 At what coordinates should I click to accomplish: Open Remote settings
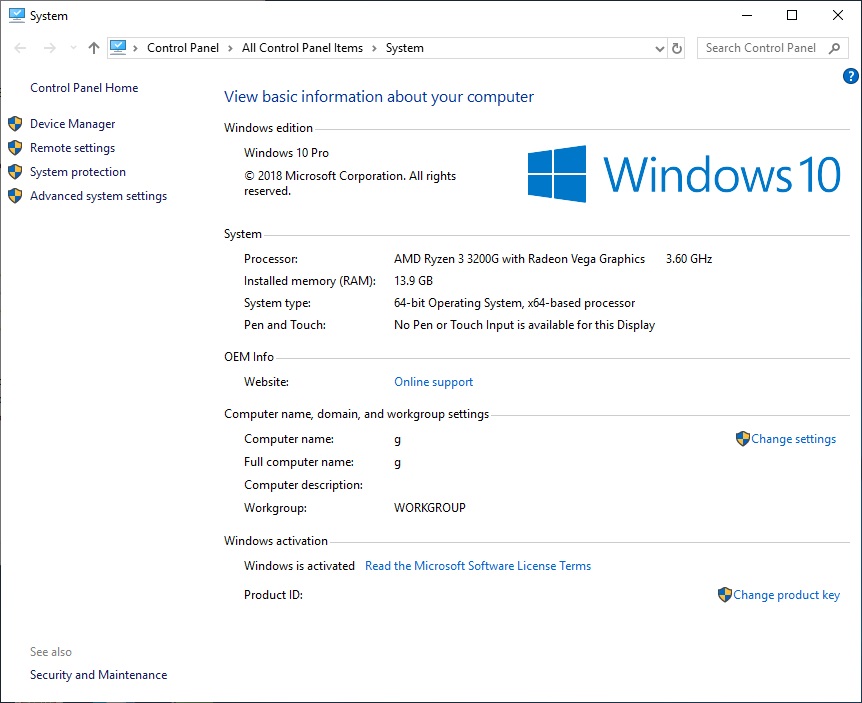(73, 148)
